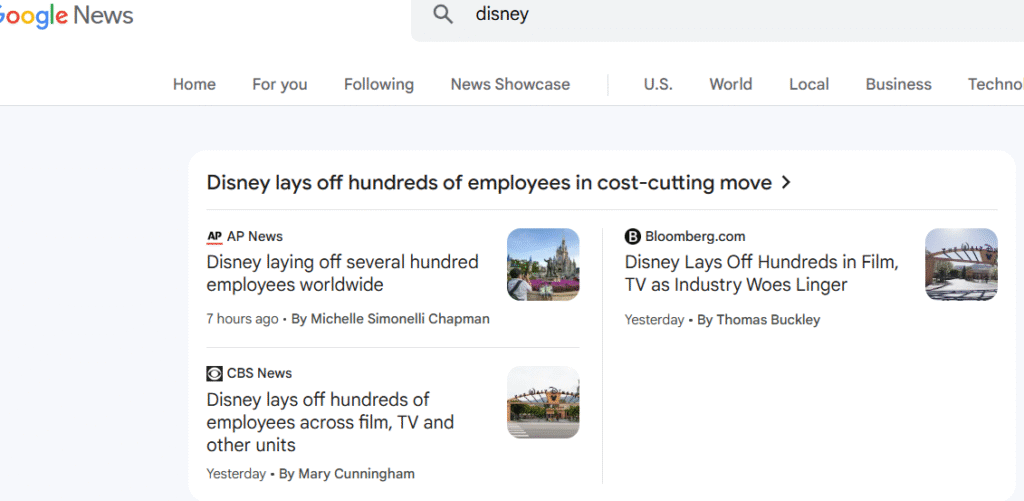Viewport: 1024px width, 501px height.
Task: Click the AP News source logo icon
Action: click(214, 236)
